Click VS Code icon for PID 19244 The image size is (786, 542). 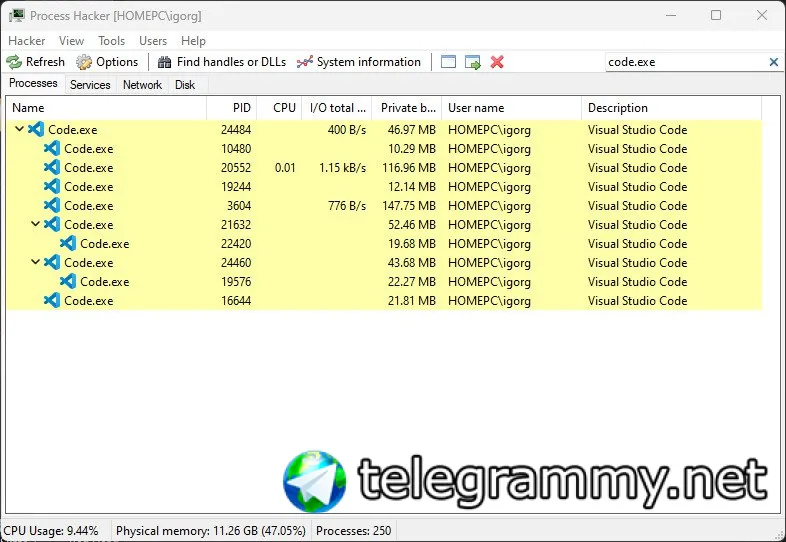(x=52, y=187)
